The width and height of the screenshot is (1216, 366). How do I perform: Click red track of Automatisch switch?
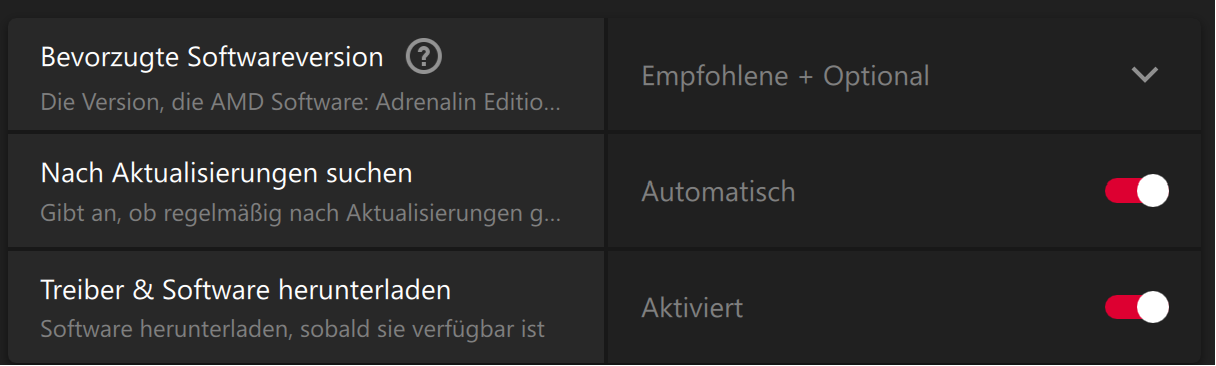coord(1120,191)
